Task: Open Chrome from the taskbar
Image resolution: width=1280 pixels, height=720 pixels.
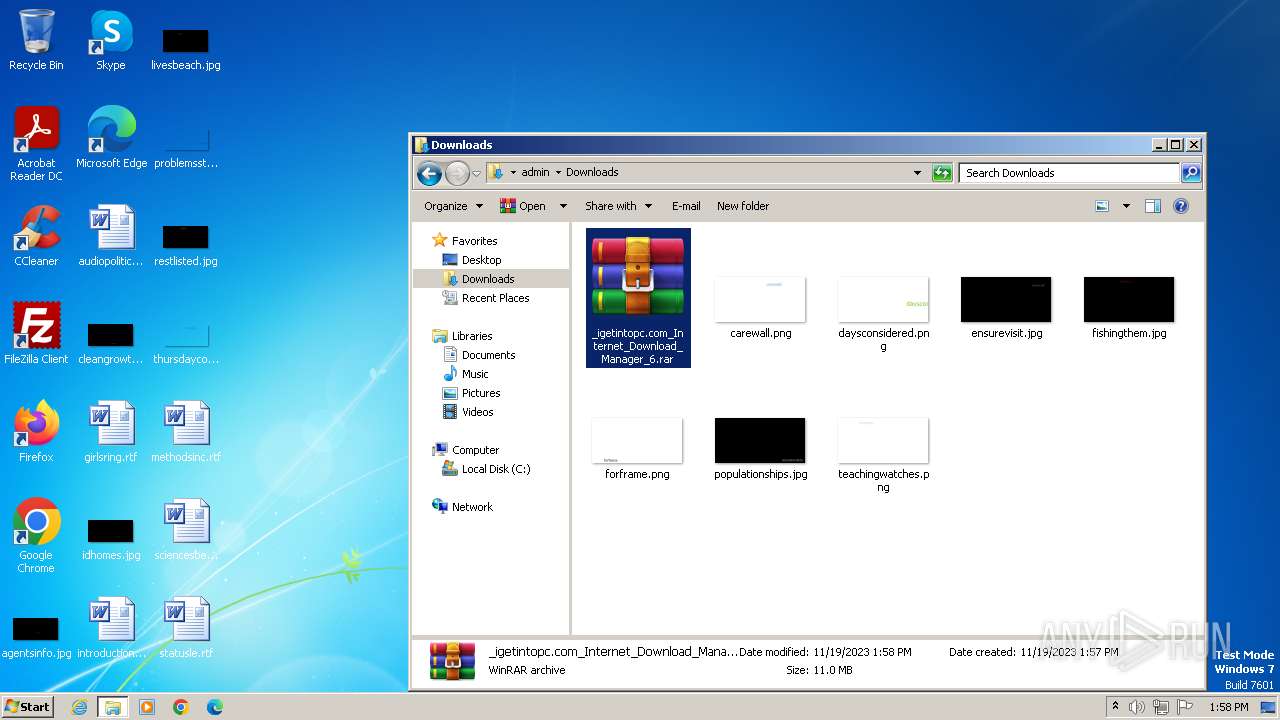Action: 181,707
